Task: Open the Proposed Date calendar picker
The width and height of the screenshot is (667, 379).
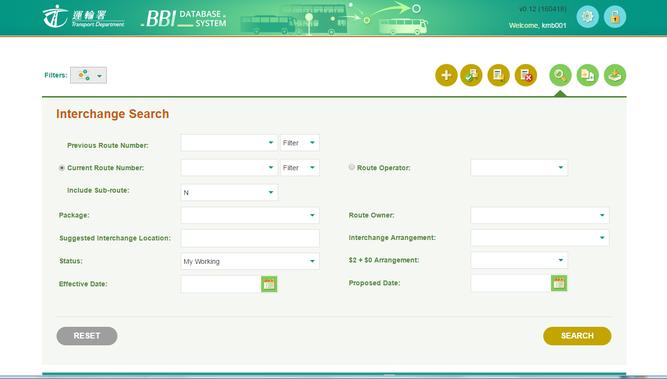Action: [559, 283]
